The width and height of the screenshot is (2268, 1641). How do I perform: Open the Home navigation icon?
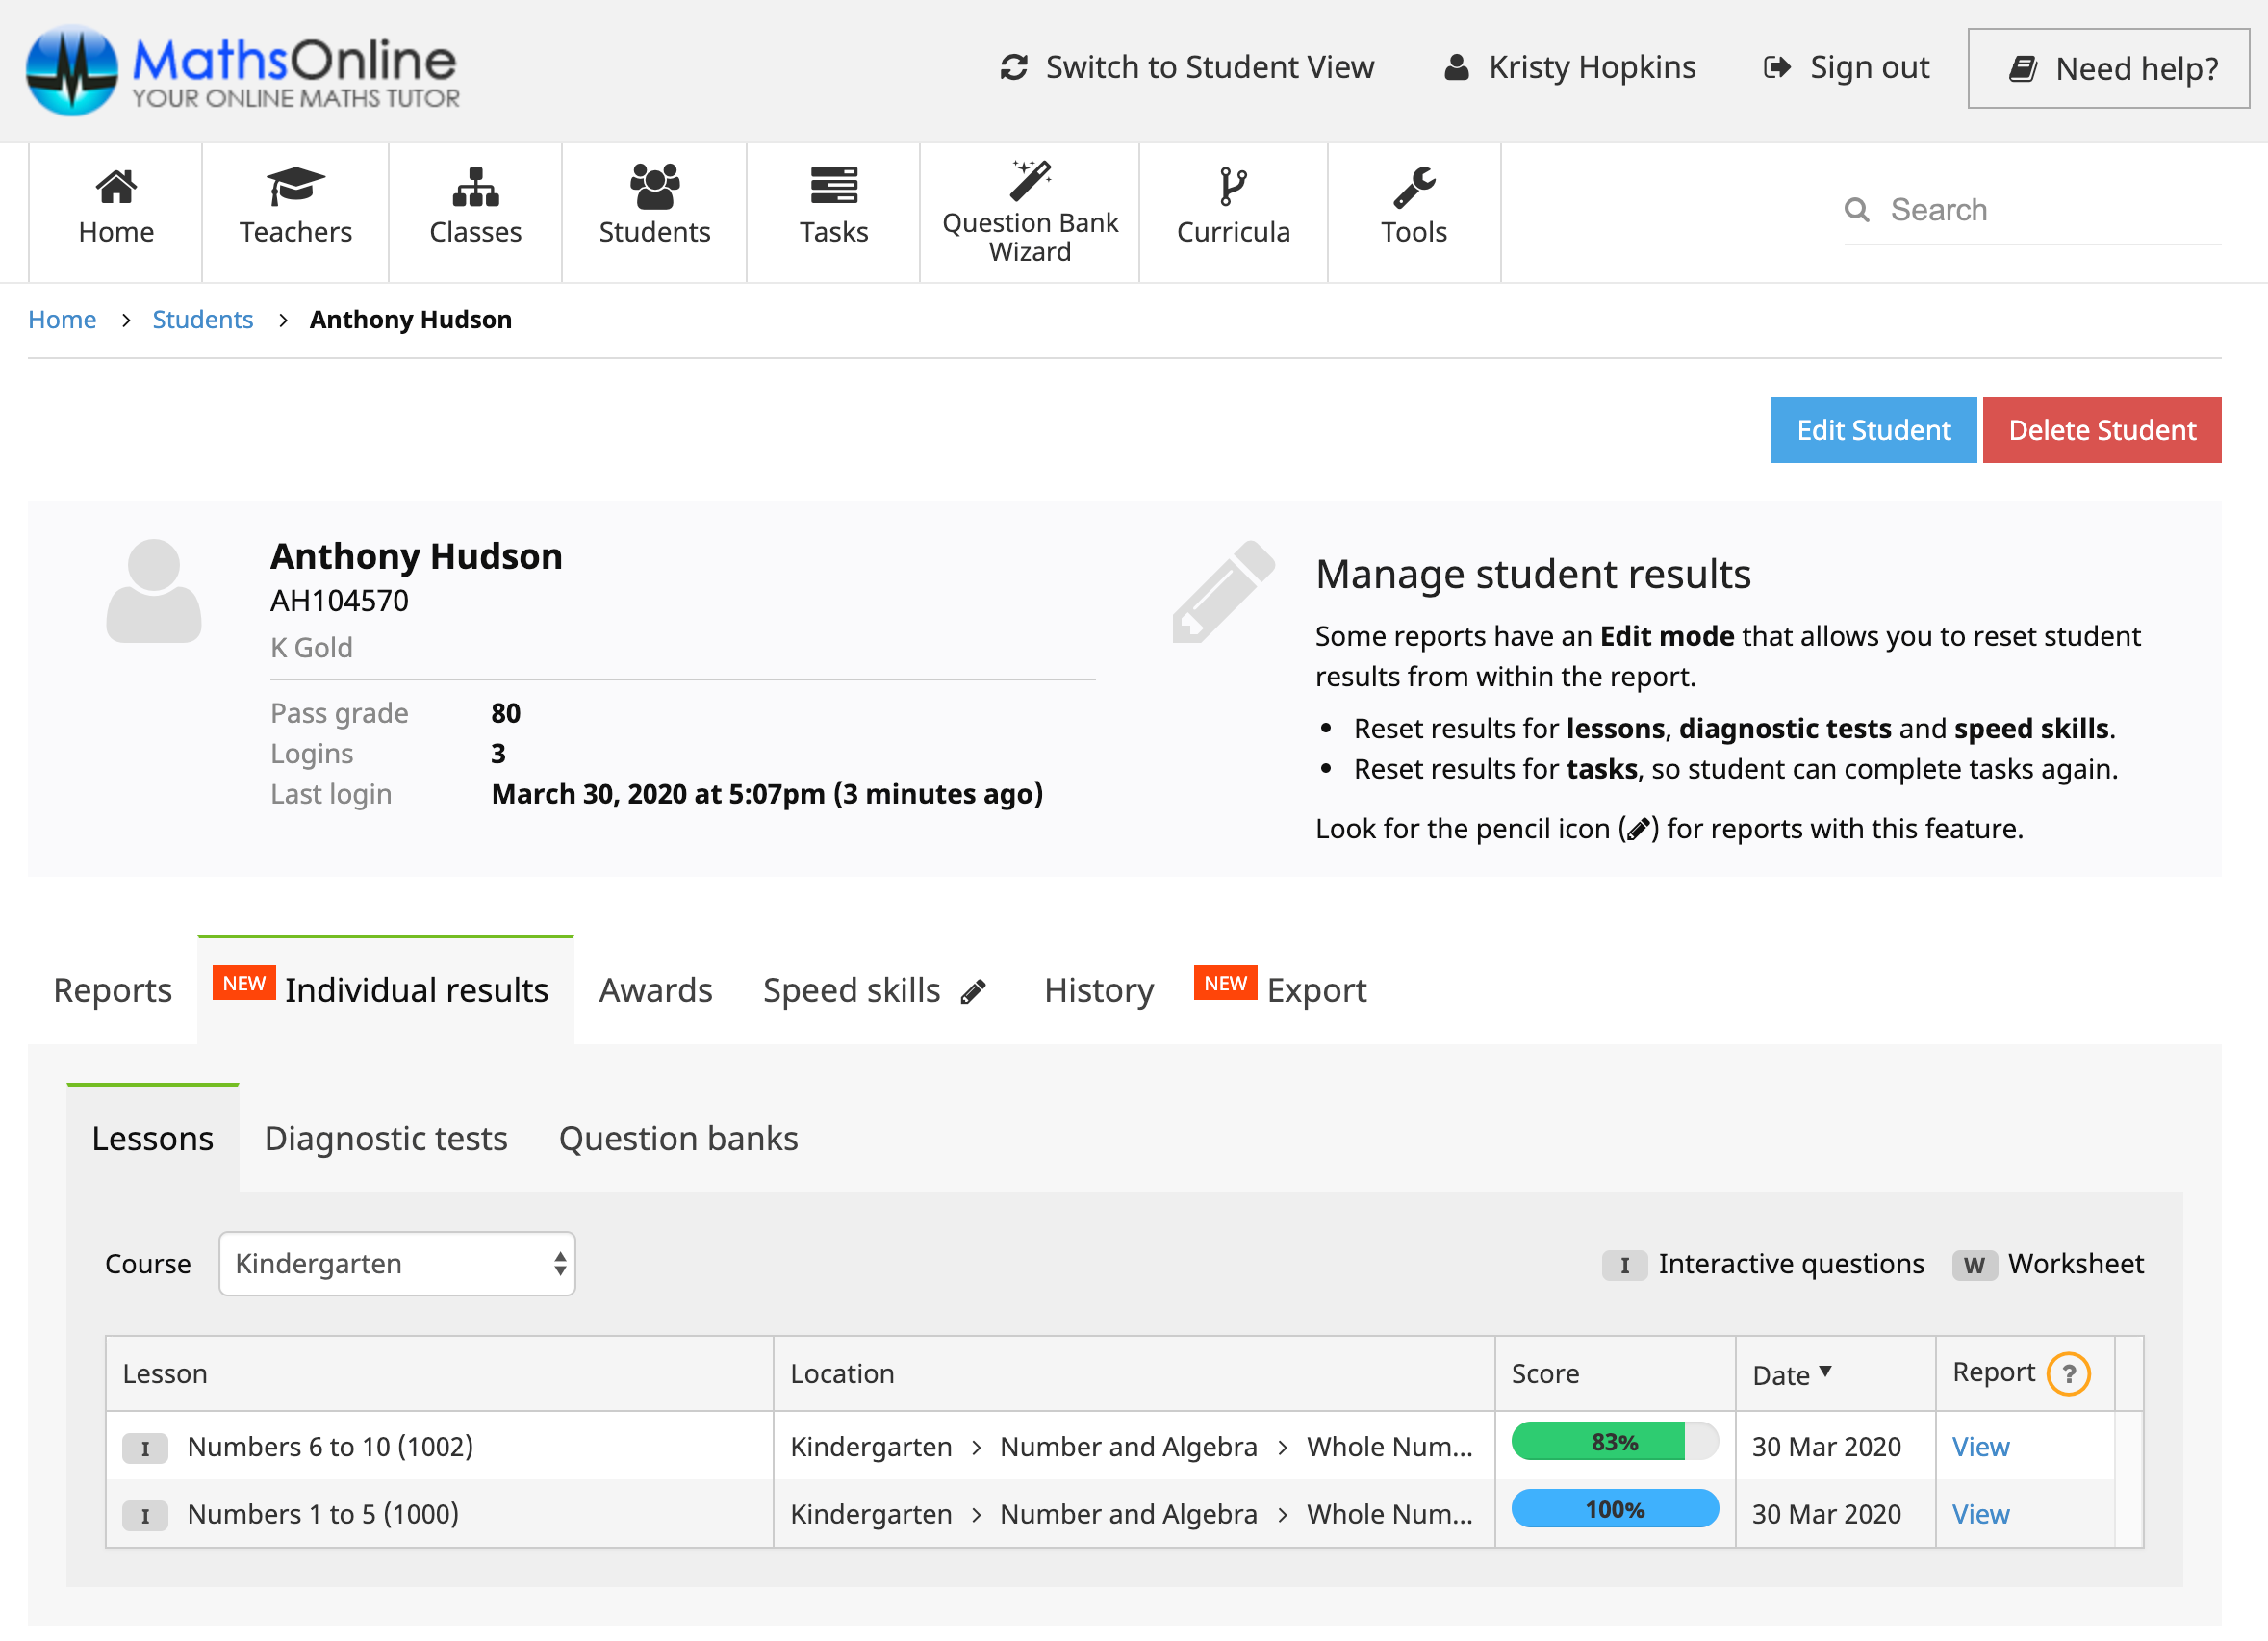tap(116, 187)
